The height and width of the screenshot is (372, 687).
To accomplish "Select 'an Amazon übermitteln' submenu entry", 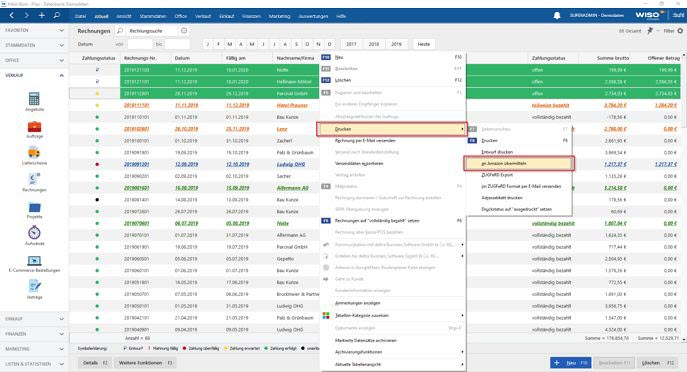I will coord(519,163).
